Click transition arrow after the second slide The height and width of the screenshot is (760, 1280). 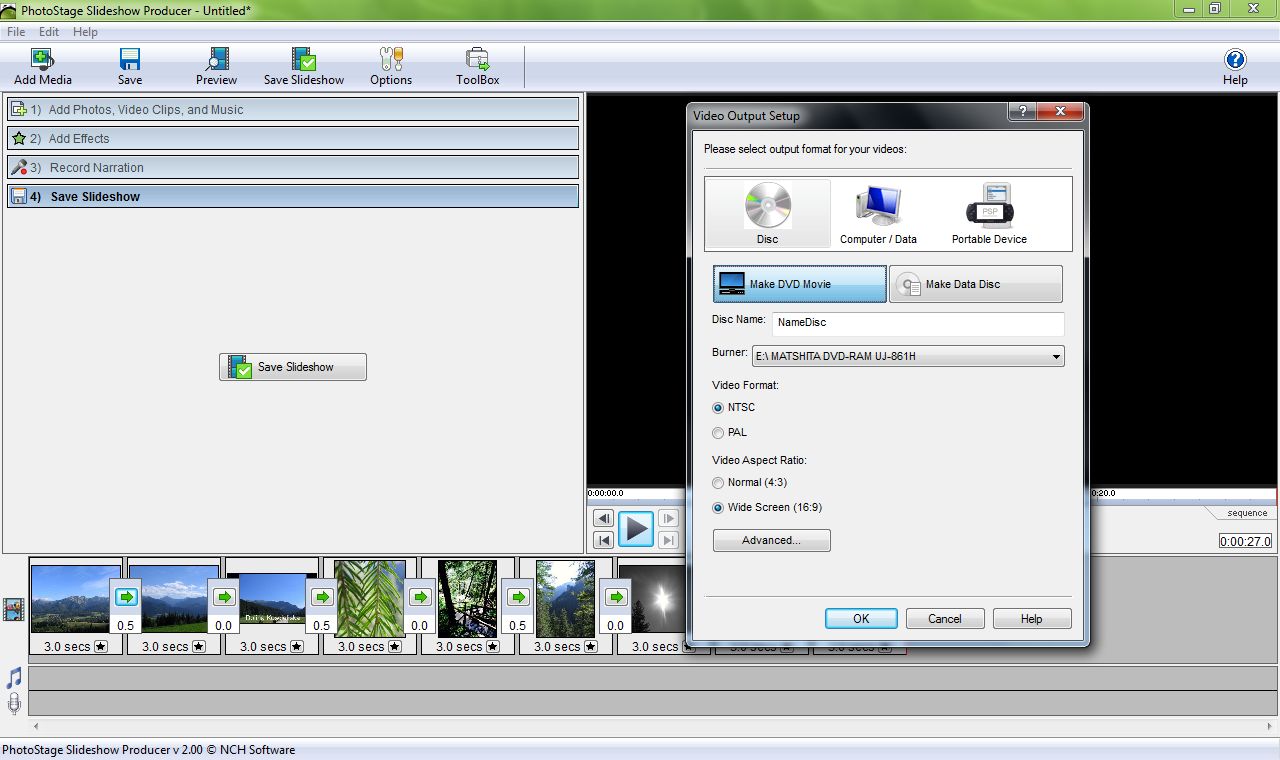coord(224,597)
